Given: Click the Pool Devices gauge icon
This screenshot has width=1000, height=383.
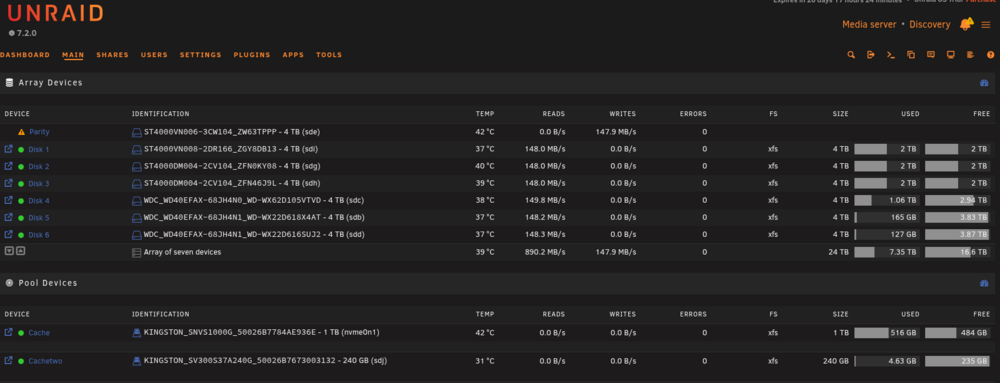Looking at the screenshot, I should [x=983, y=283].
